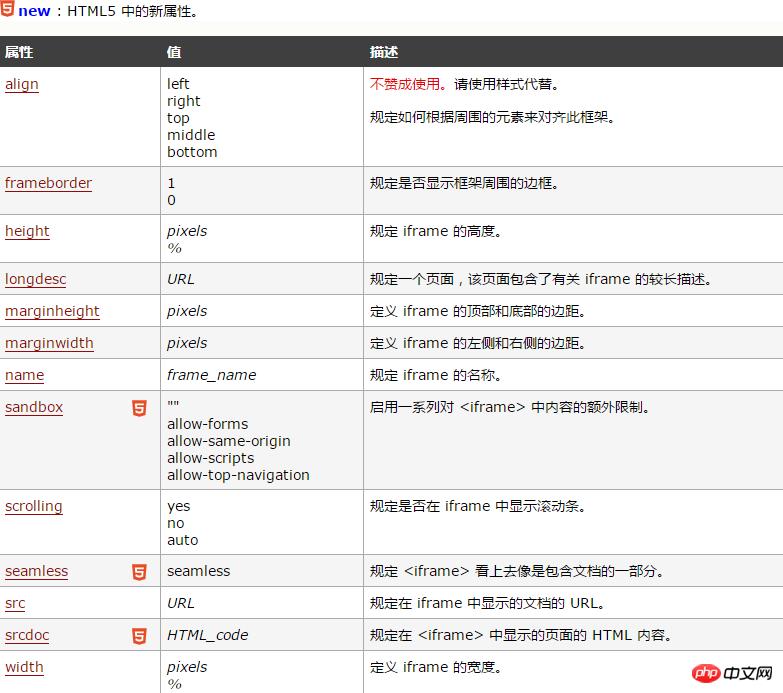Click the HTML5 icon next to seamless

pos(139,572)
